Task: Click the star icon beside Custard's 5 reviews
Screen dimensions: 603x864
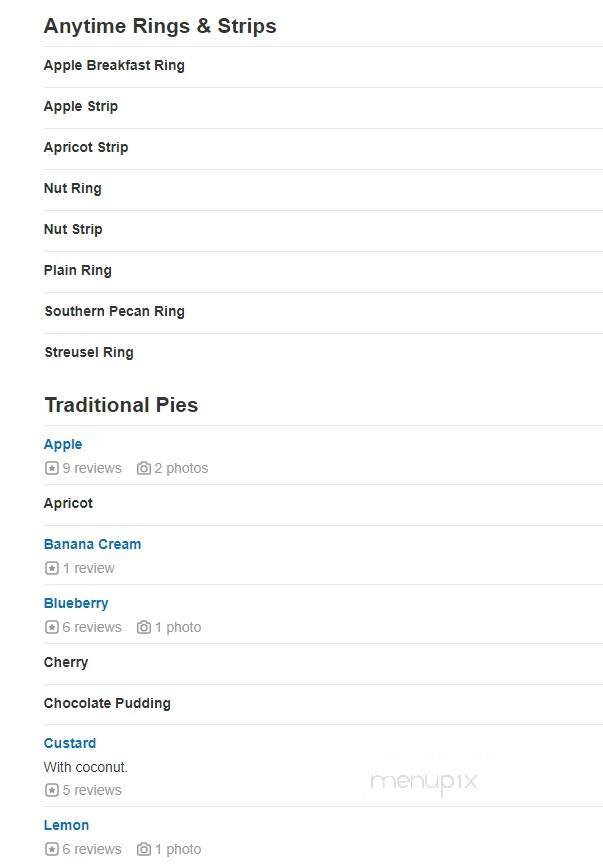Action: tap(50, 790)
